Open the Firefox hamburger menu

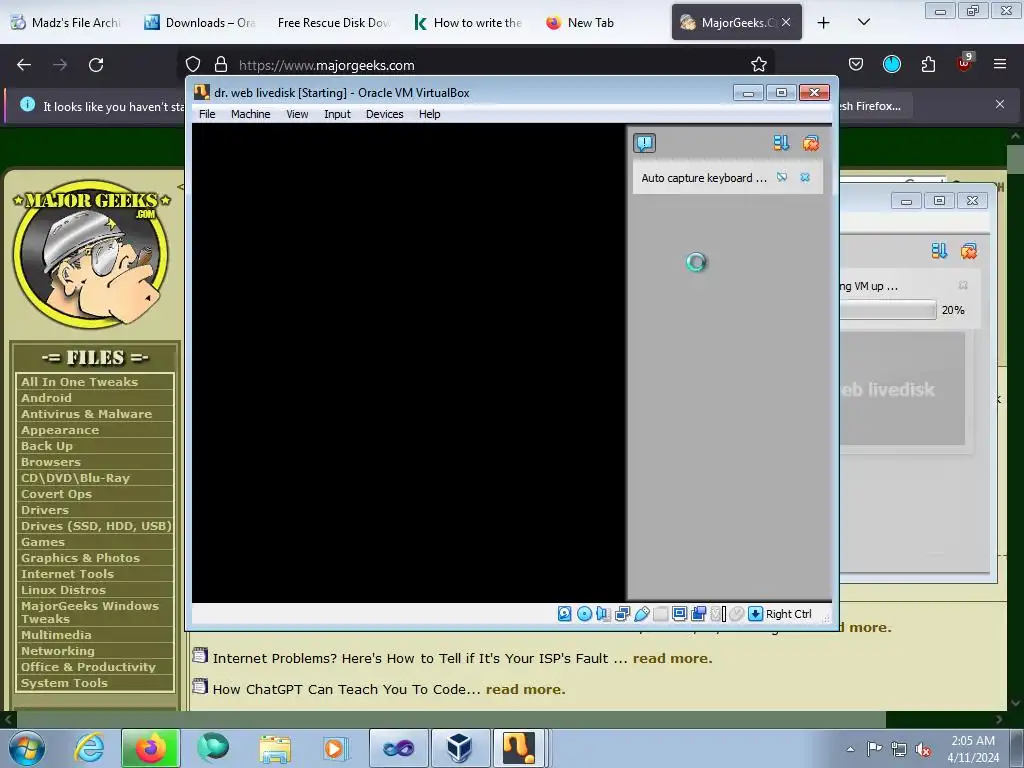click(x=999, y=64)
